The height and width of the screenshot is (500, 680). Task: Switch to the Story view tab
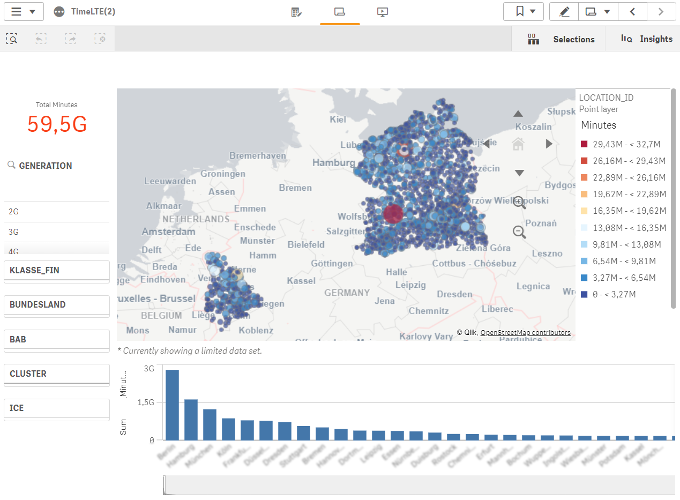[382, 12]
